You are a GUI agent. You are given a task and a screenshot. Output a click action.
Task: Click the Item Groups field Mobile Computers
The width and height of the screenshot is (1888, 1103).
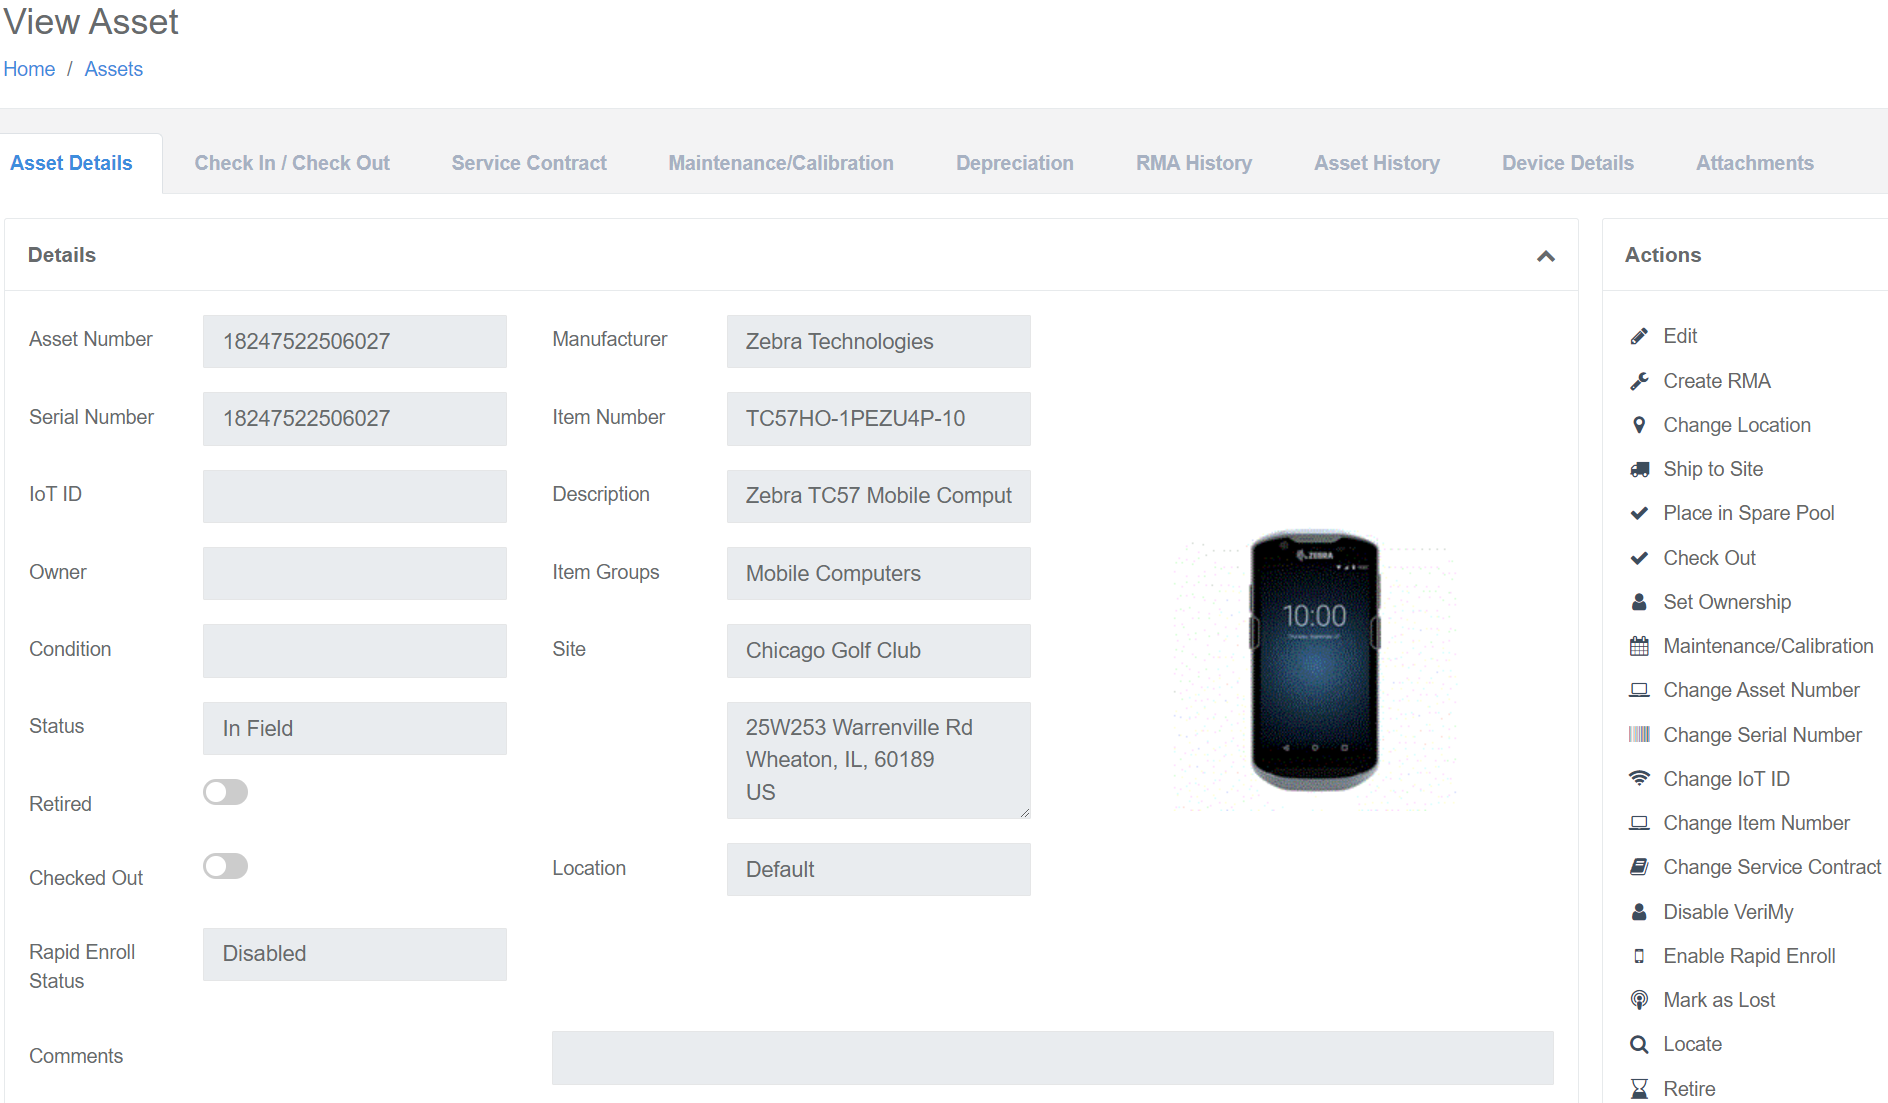[x=879, y=573]
